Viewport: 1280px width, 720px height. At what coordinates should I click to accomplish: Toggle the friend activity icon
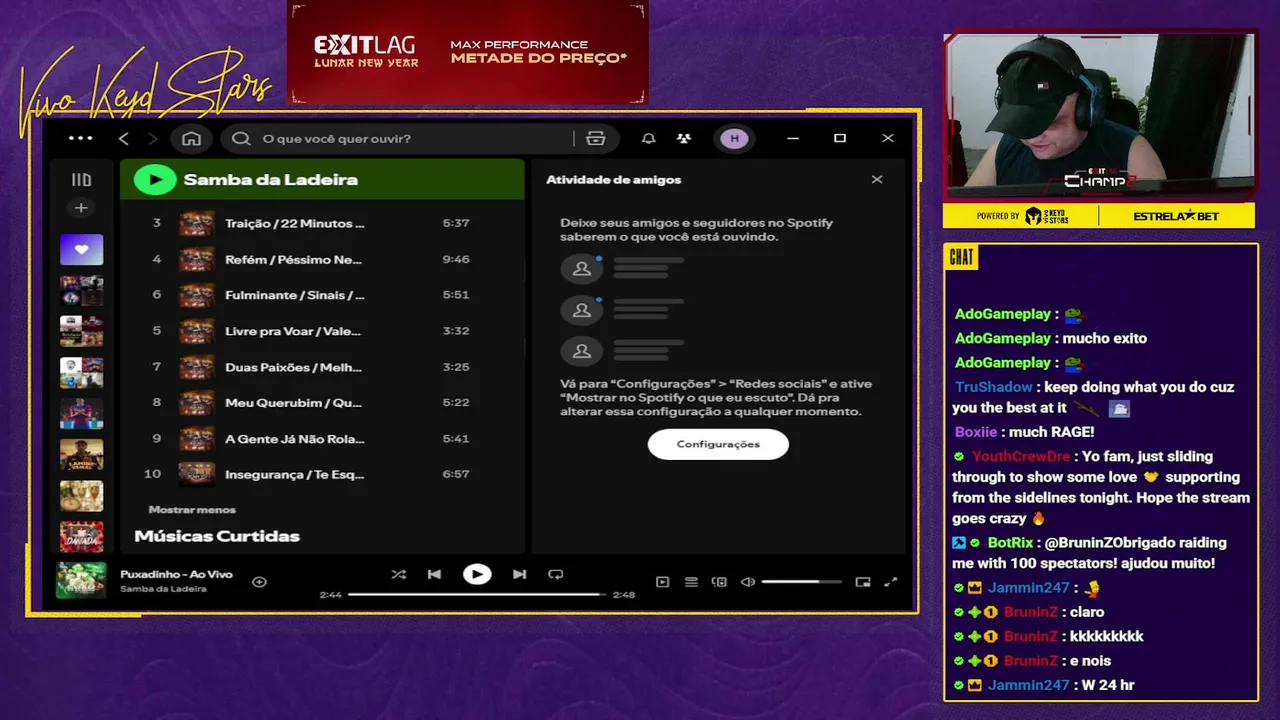[x=683, y=138]
